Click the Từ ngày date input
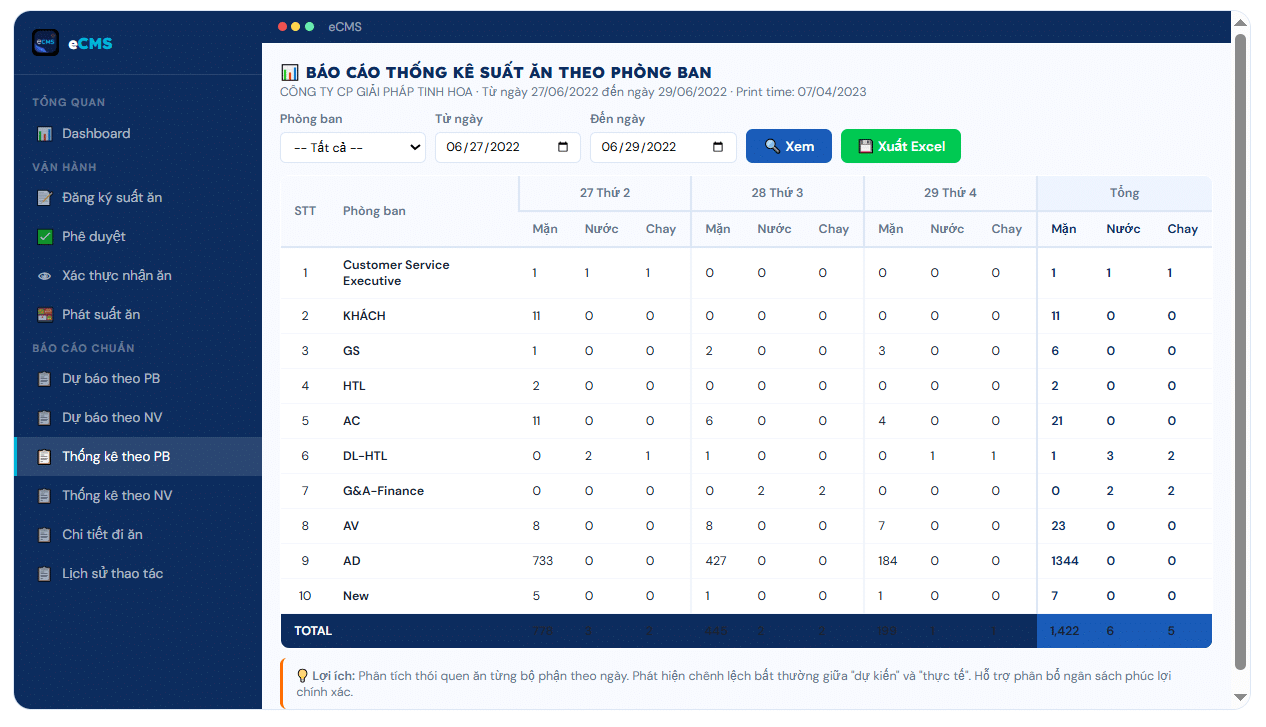 508,147
